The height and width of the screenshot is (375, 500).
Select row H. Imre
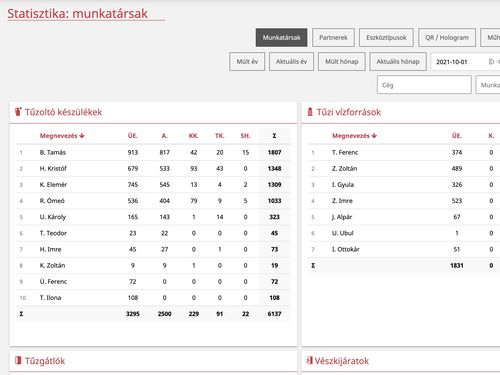153,249
